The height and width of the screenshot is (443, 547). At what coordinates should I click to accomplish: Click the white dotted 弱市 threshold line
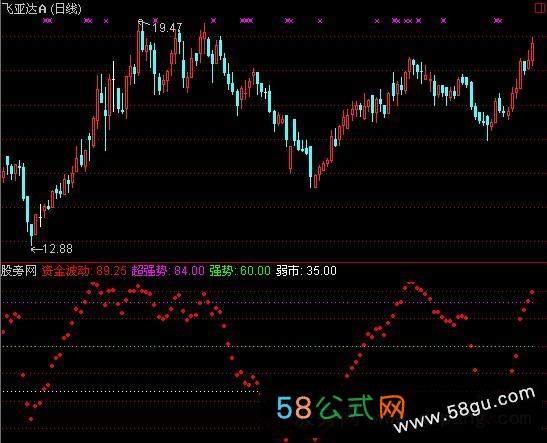(131, 391)
